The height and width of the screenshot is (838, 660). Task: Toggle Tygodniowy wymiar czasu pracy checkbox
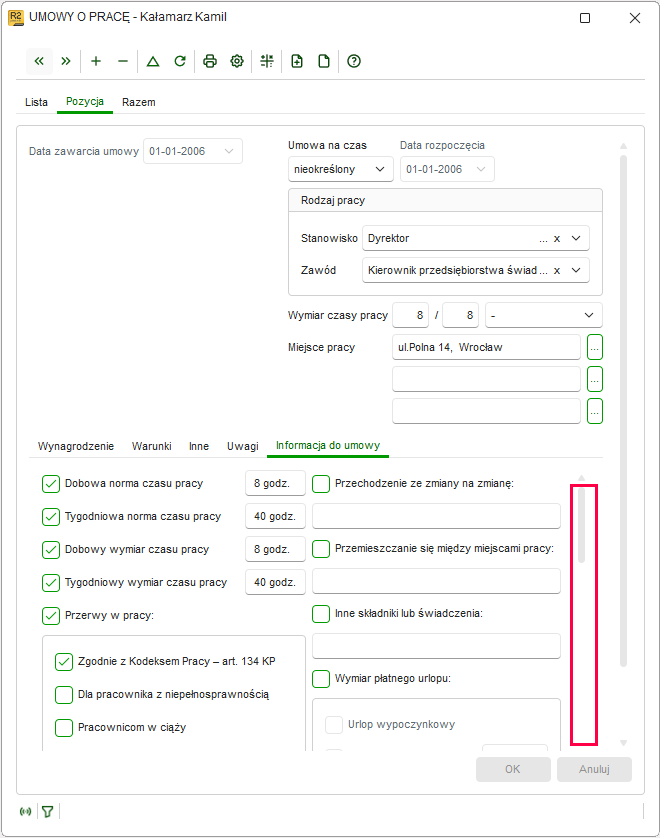tap(51, 583)
